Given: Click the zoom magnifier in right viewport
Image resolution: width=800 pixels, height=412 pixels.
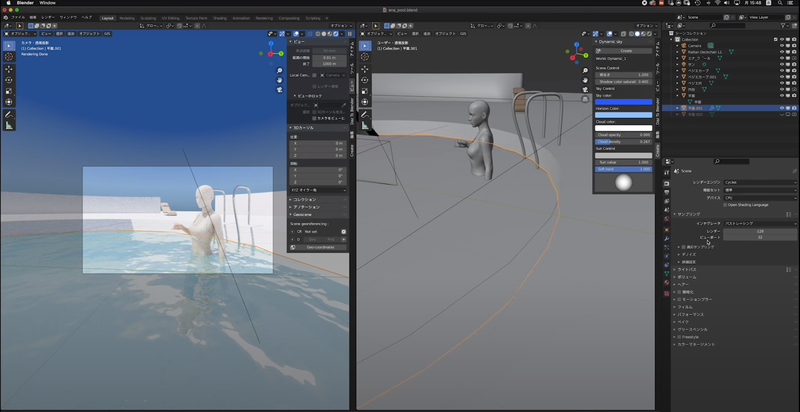Looking at the screenshot, I should [x=585, y=71].
